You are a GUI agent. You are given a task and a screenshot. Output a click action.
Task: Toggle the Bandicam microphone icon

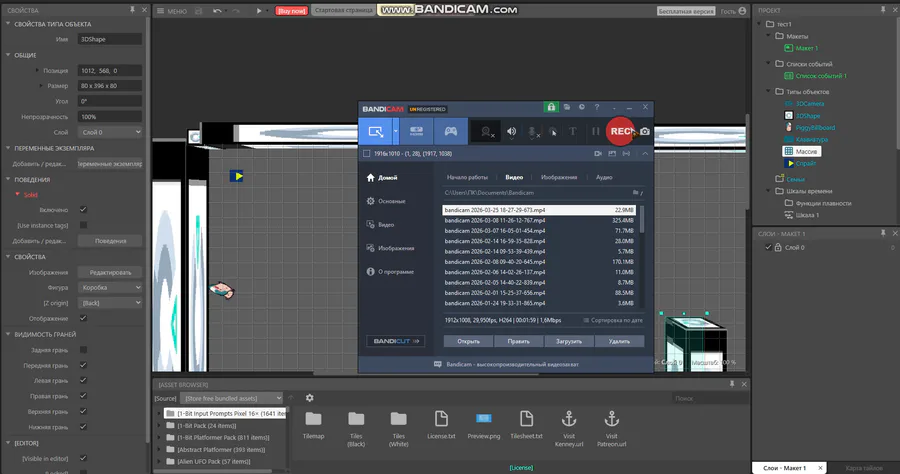[533, 132]
